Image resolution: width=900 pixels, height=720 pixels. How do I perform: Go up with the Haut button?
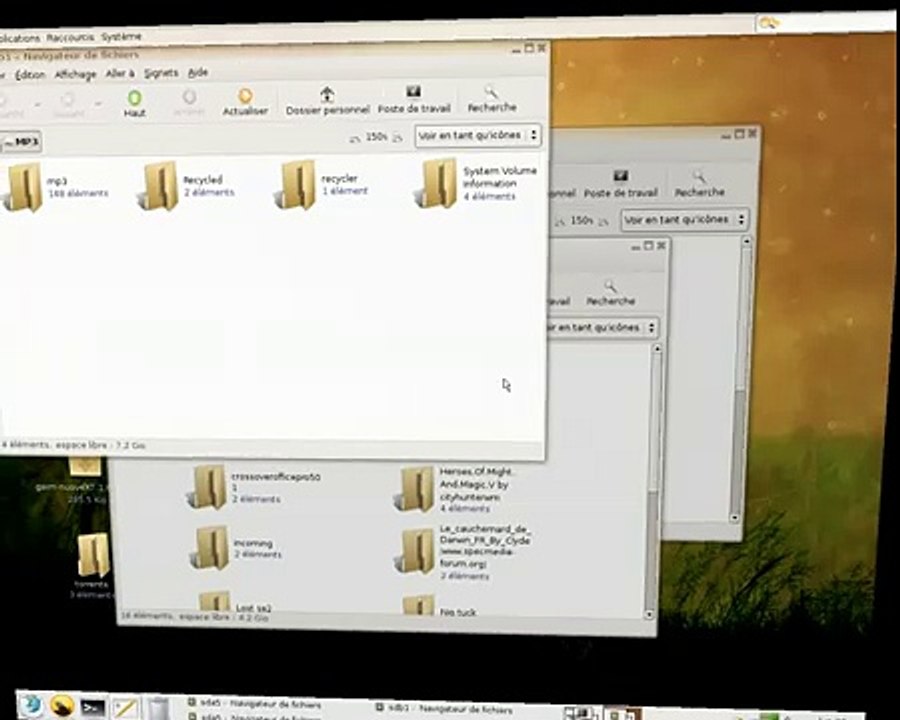click(134, 103)
